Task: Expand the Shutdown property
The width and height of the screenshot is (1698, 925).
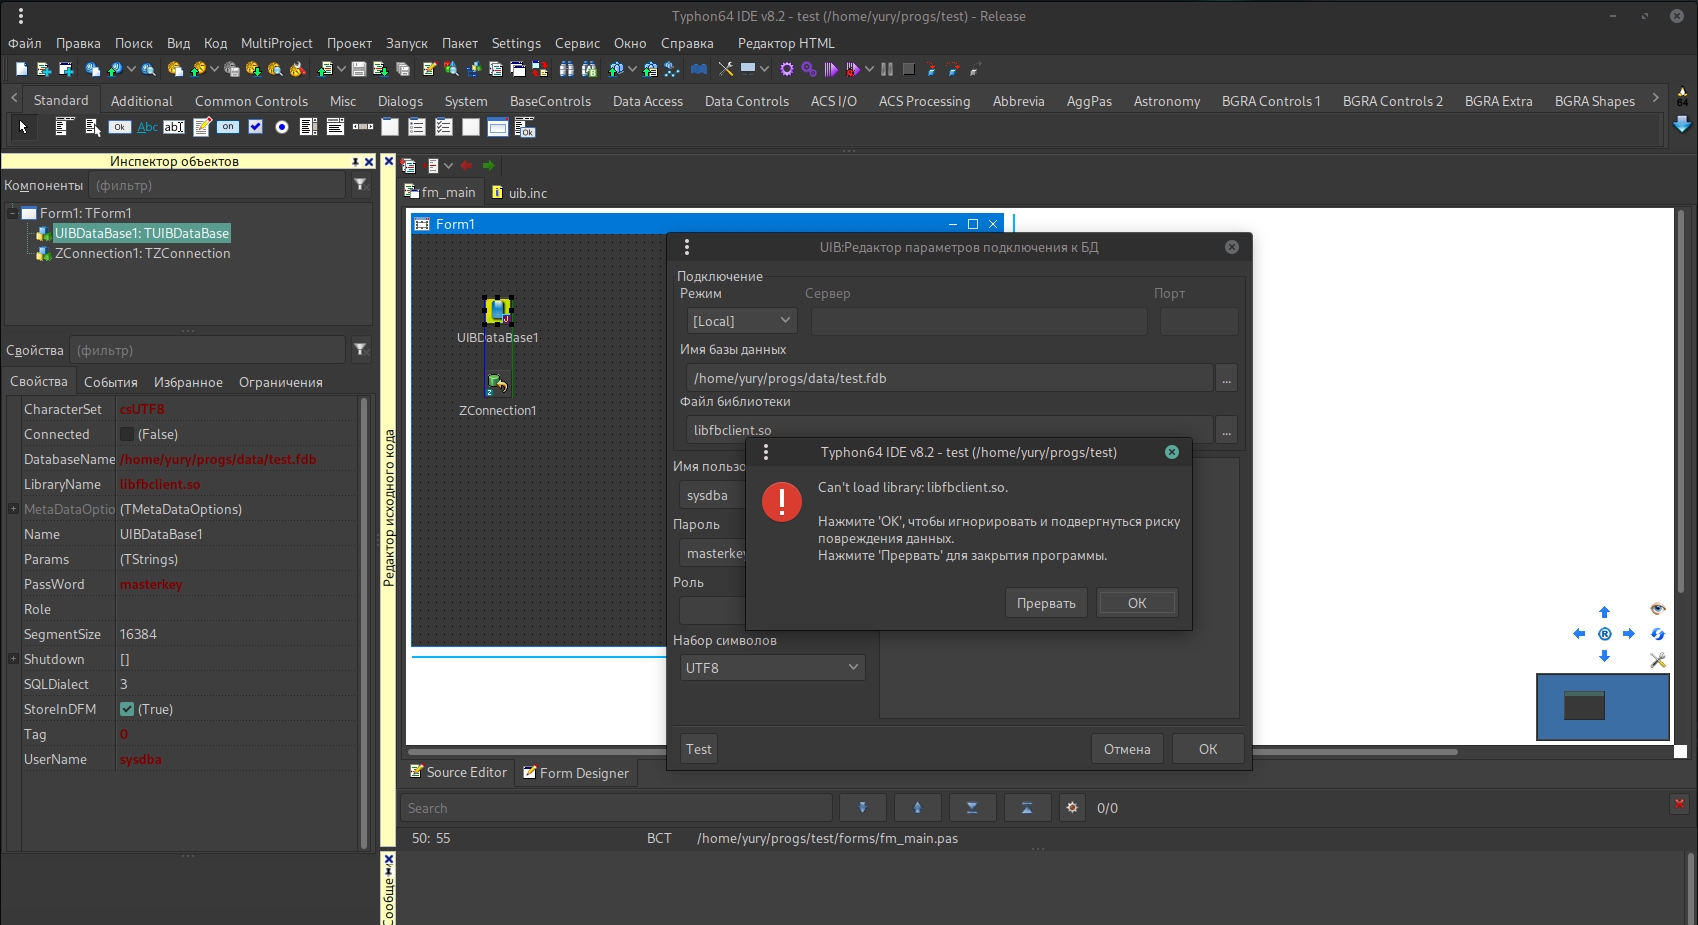Action: (13, 659)
